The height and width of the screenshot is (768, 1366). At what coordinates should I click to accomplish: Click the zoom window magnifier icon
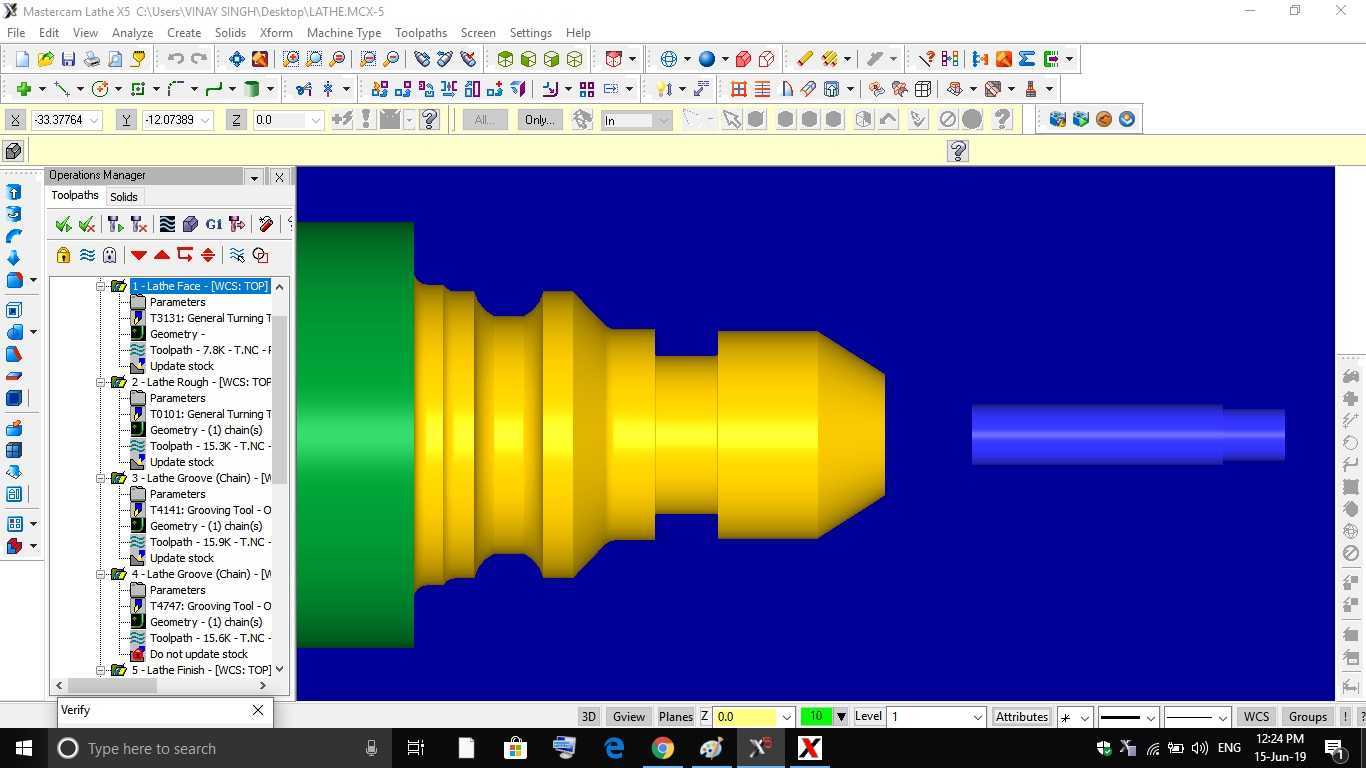click(x=291, y=59)
